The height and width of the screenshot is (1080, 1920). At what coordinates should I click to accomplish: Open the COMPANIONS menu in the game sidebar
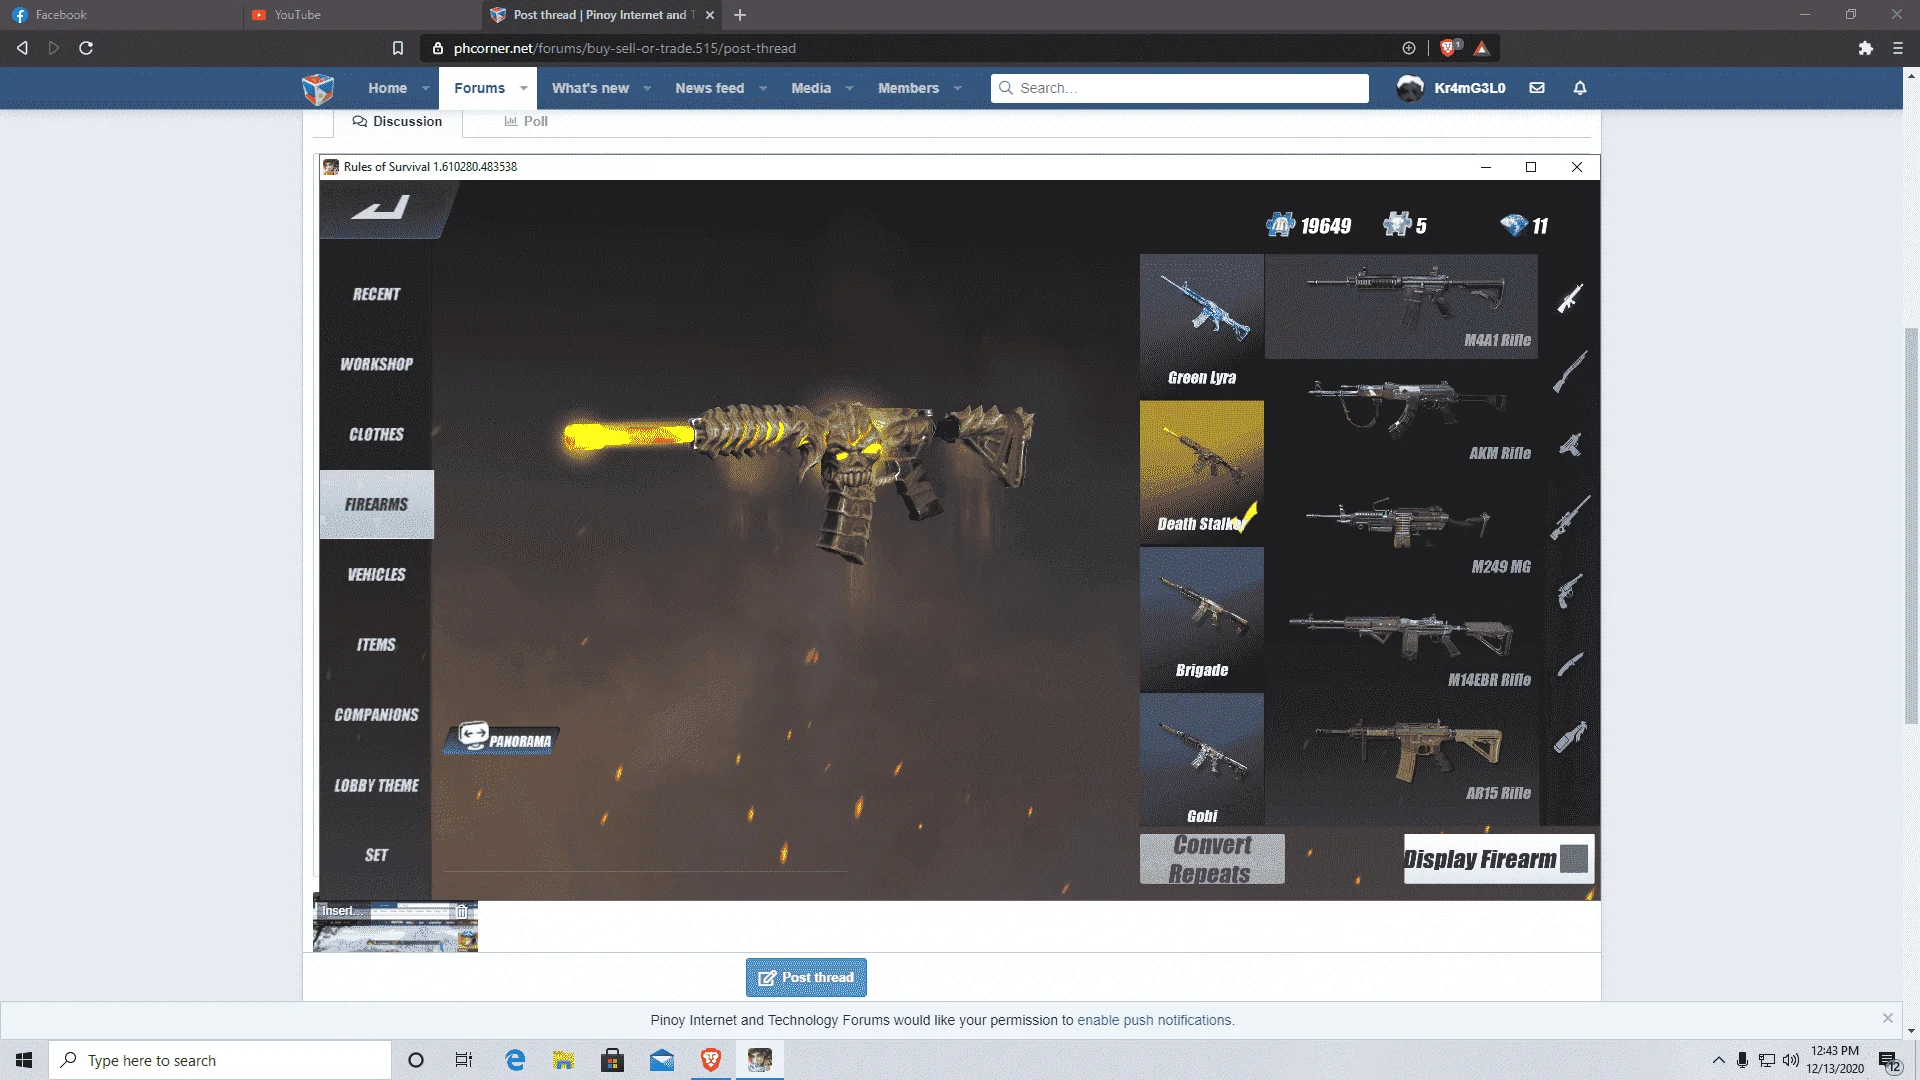[376, 715]
